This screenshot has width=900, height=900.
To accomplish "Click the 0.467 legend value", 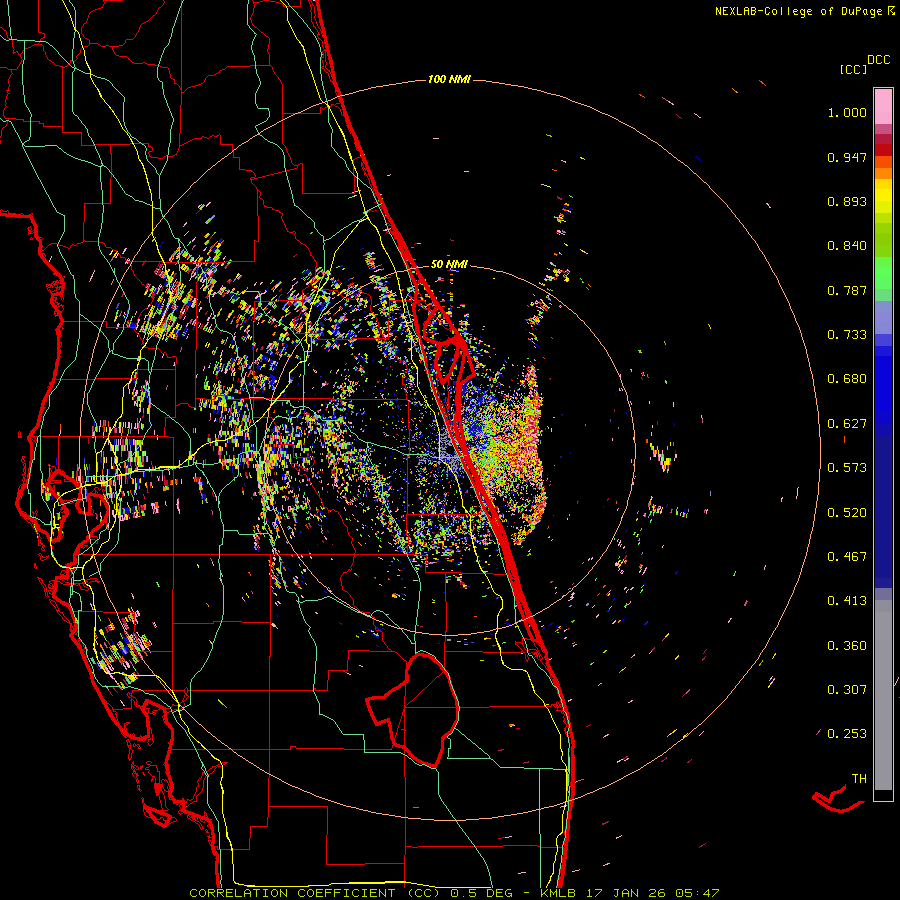I will (x=847, y=557).
